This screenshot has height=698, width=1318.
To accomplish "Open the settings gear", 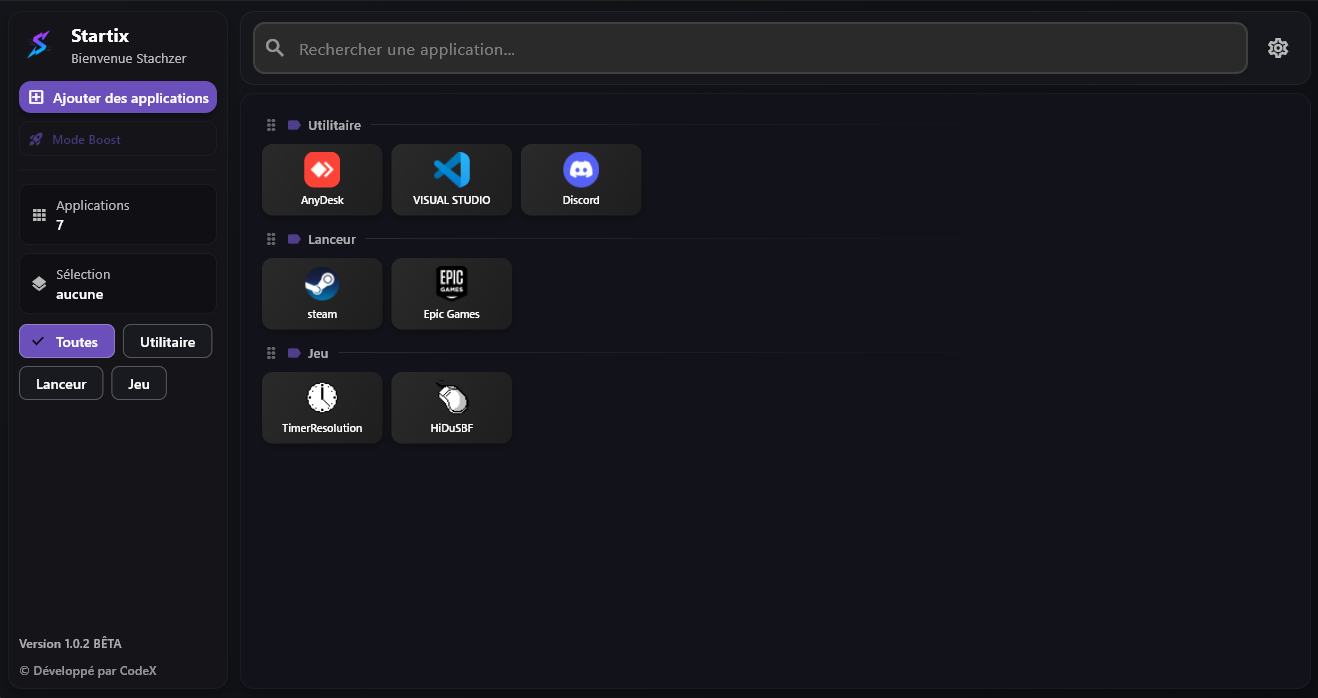I will click(1277, 47).
